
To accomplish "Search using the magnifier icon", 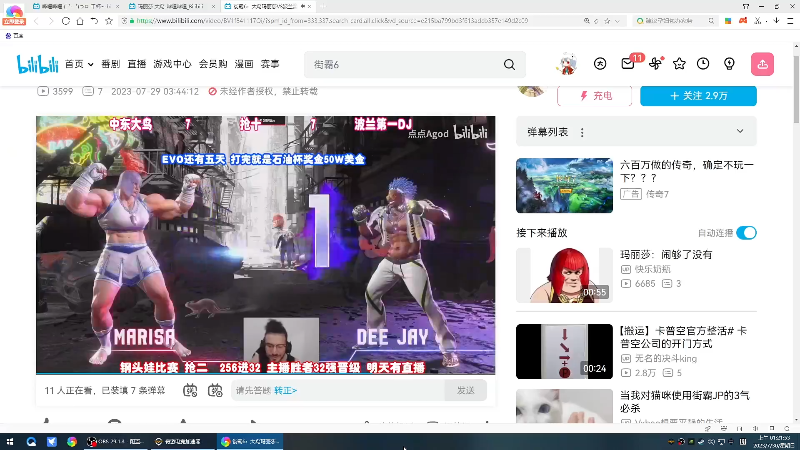I will tap(509, 65).
